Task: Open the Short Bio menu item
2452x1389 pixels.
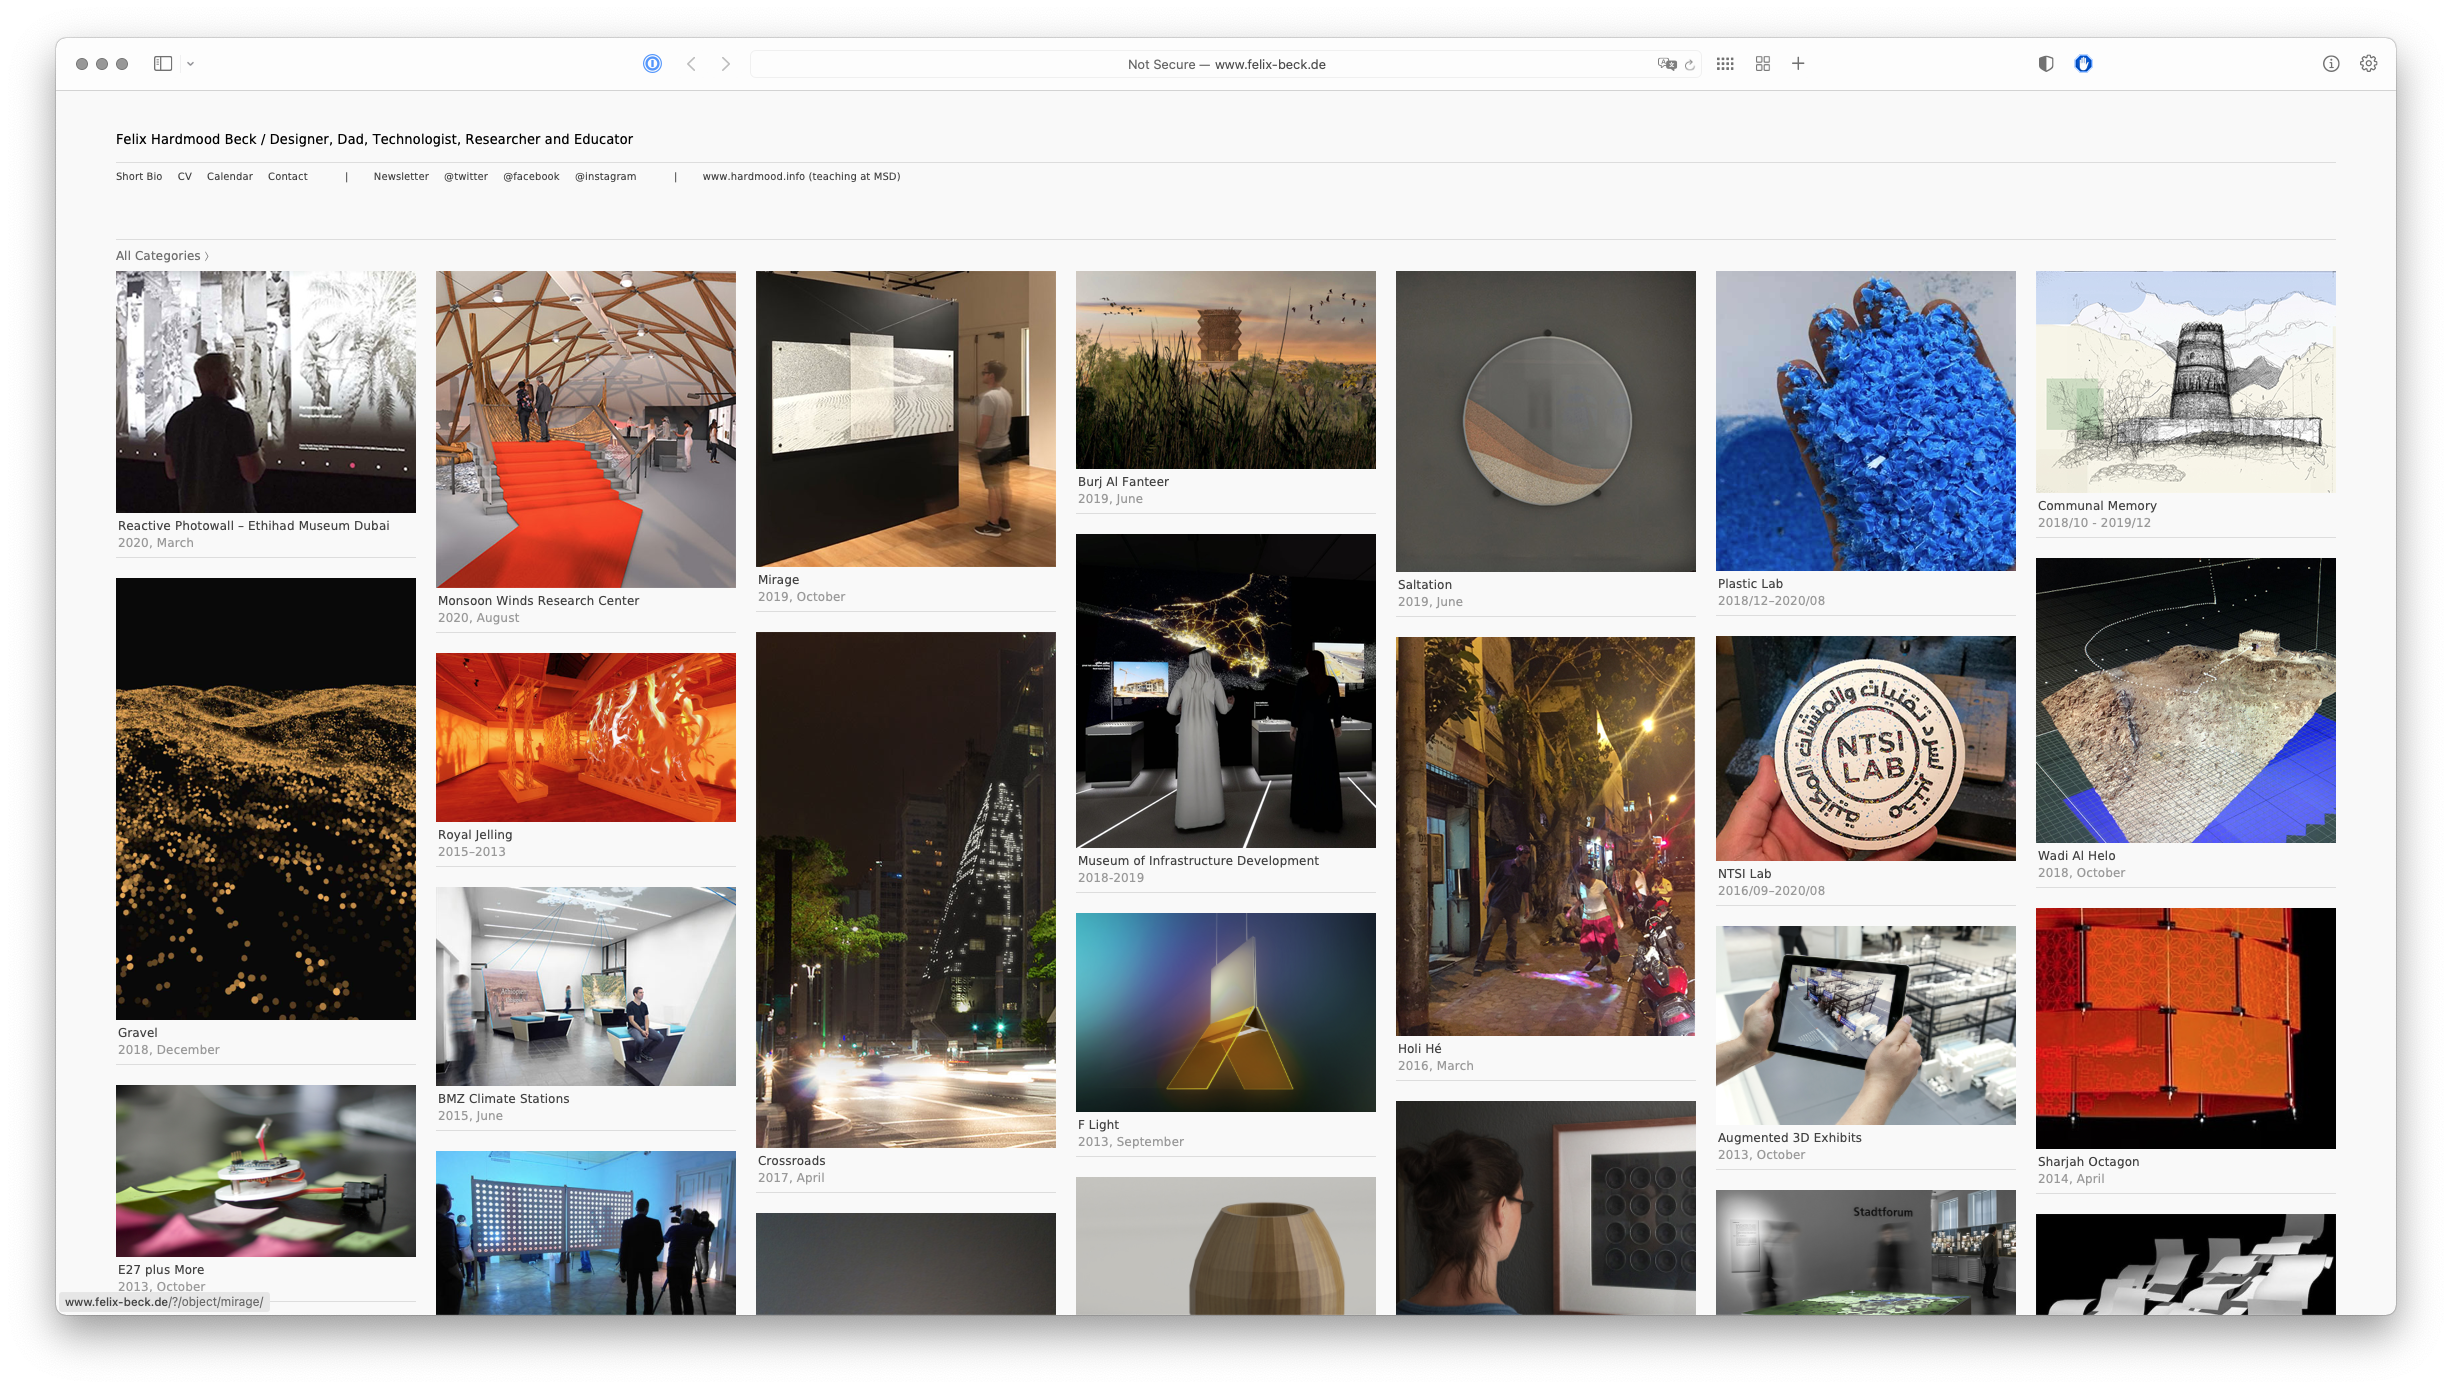Action: click(x=139, y=176)
